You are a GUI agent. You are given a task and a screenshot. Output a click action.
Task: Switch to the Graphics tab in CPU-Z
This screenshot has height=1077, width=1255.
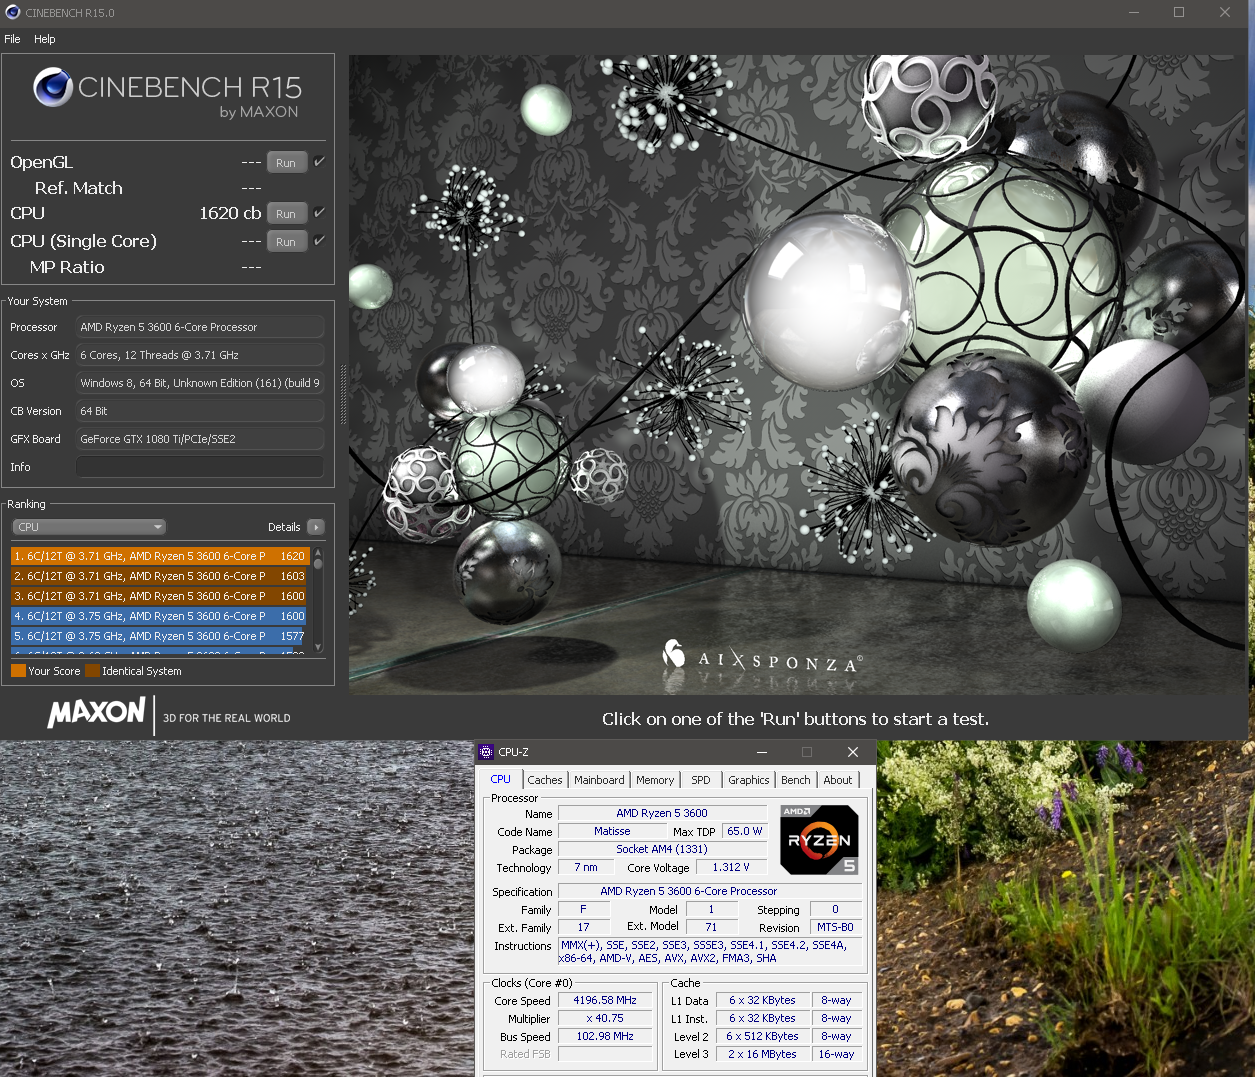pos(749,780)
